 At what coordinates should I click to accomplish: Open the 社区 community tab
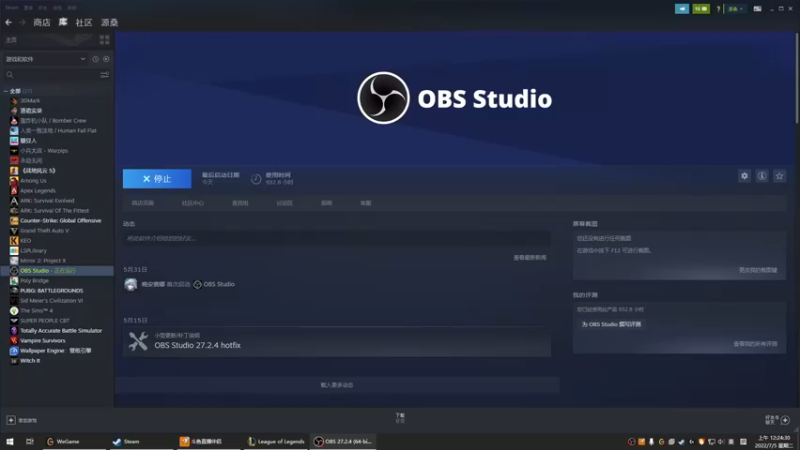tap(84, 22)
